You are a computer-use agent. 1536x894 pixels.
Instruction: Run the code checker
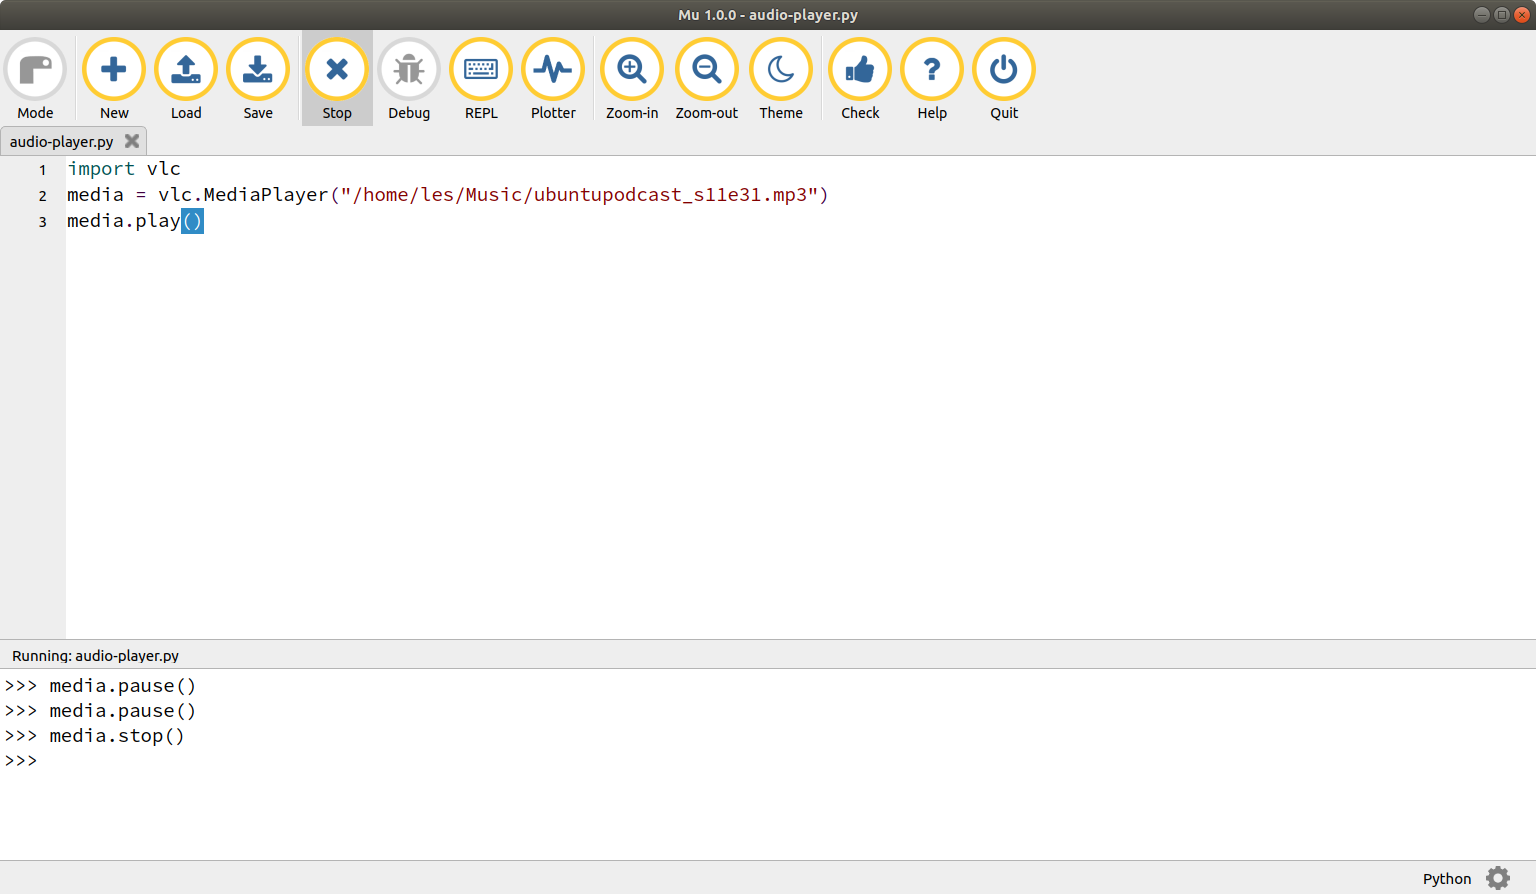(x=859, y=78)
